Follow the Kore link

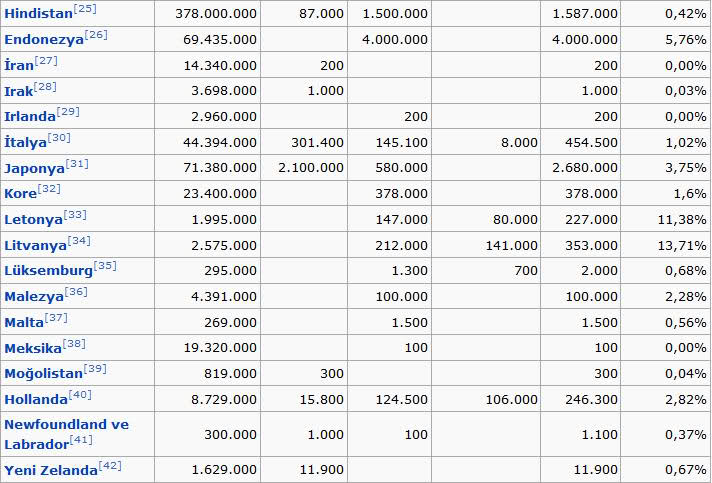coord(20,194)
